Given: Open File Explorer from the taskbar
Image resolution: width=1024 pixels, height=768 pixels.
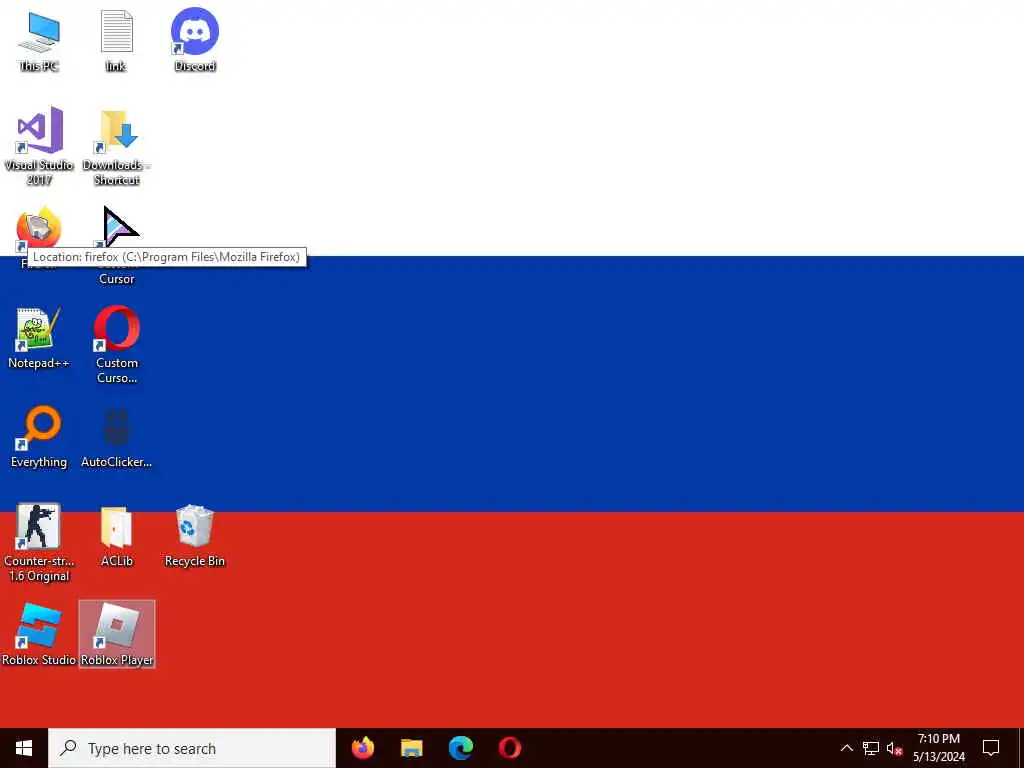Looking at the screenshot, I should pyautogui.click(x=411, y=748).
